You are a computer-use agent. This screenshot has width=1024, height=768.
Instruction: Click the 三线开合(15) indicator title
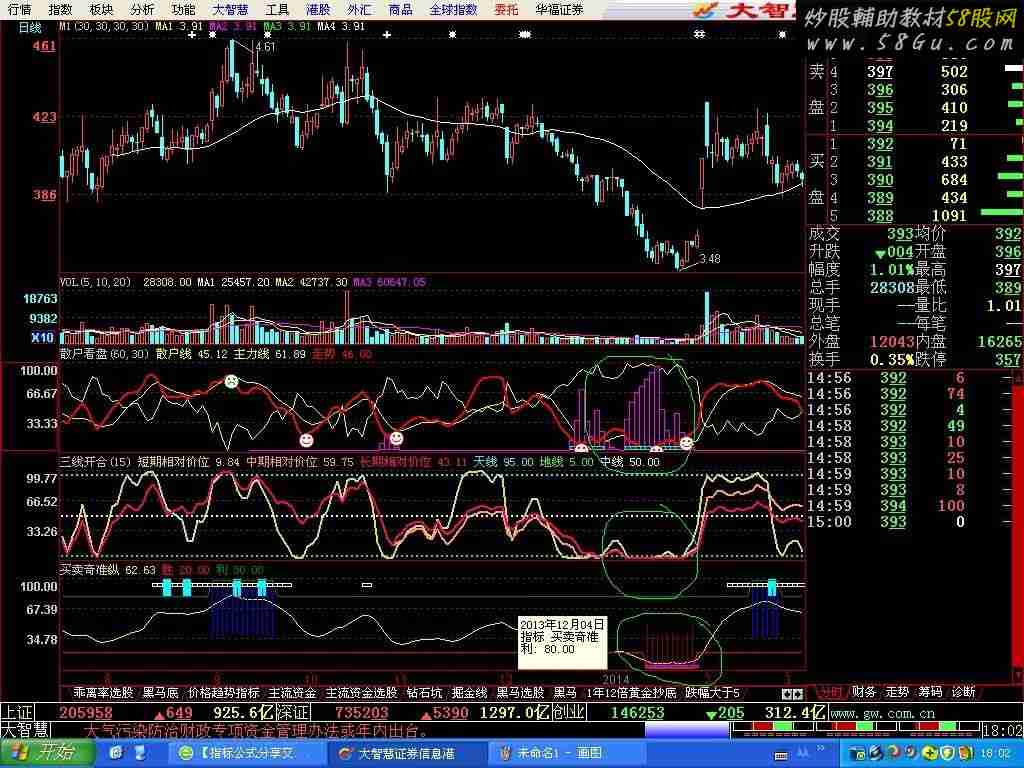[x=95, y=462]
